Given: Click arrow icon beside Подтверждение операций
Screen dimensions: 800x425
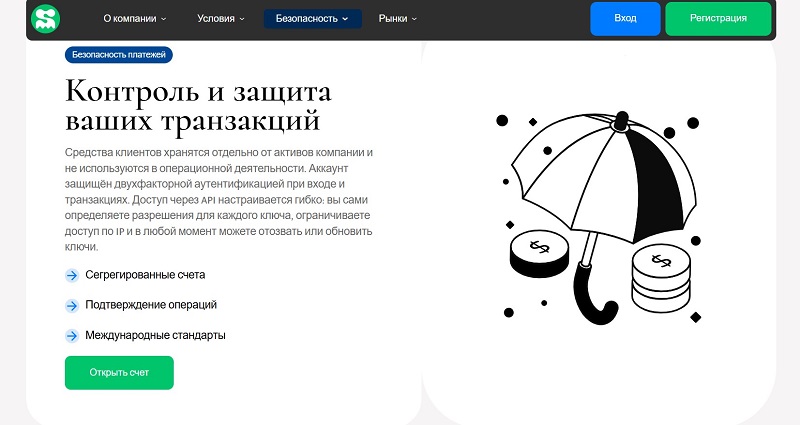Looking at the screenshot, I should tap(72, 306).
